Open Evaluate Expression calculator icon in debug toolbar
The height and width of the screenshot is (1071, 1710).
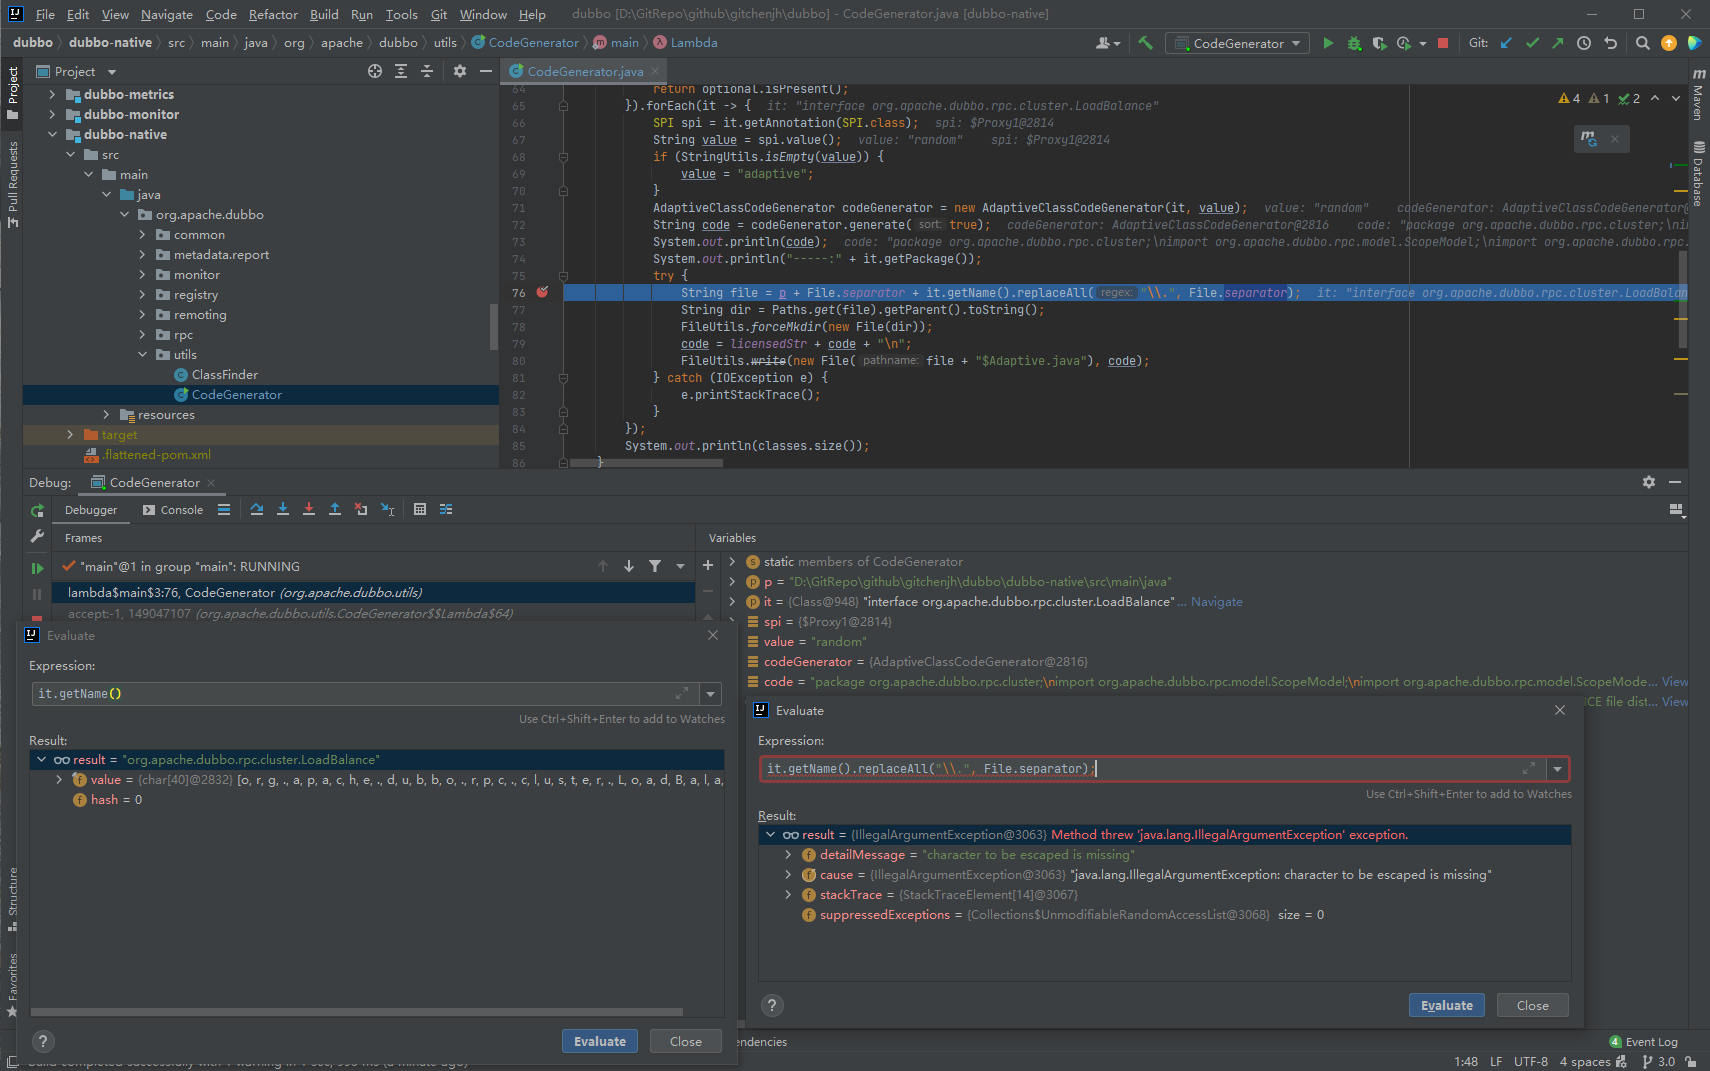coord(420,510)
